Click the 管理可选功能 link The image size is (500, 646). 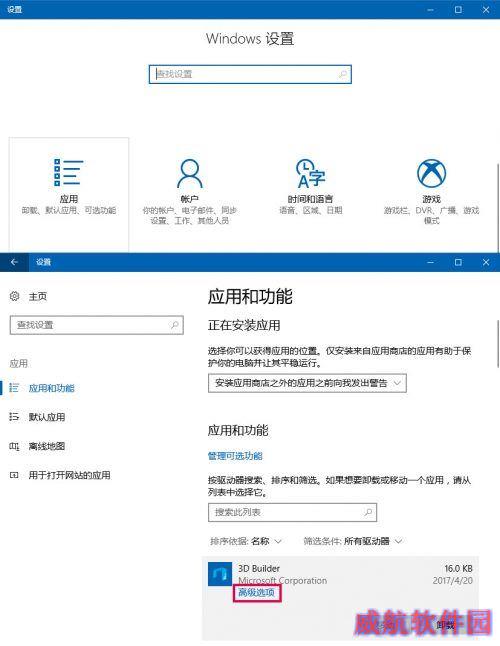[235, 456]
